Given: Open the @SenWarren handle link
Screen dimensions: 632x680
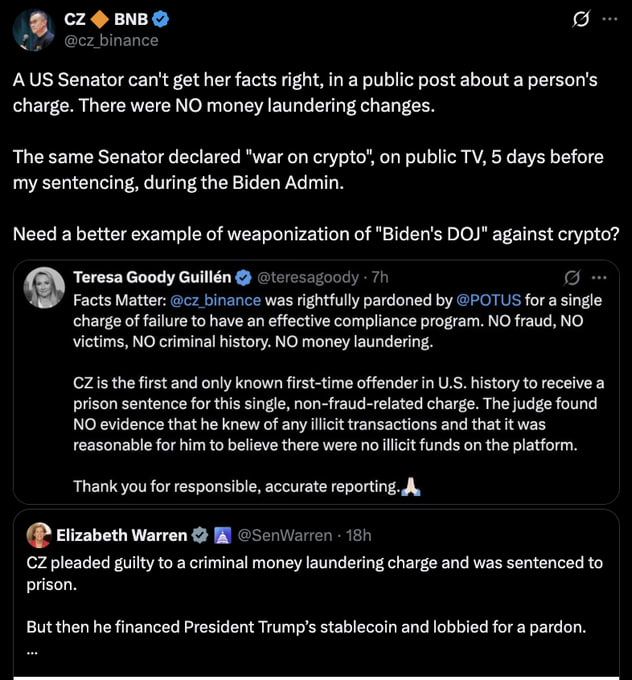Looking at the screenshot, I should pyautogui.click(x=285, y=535).
